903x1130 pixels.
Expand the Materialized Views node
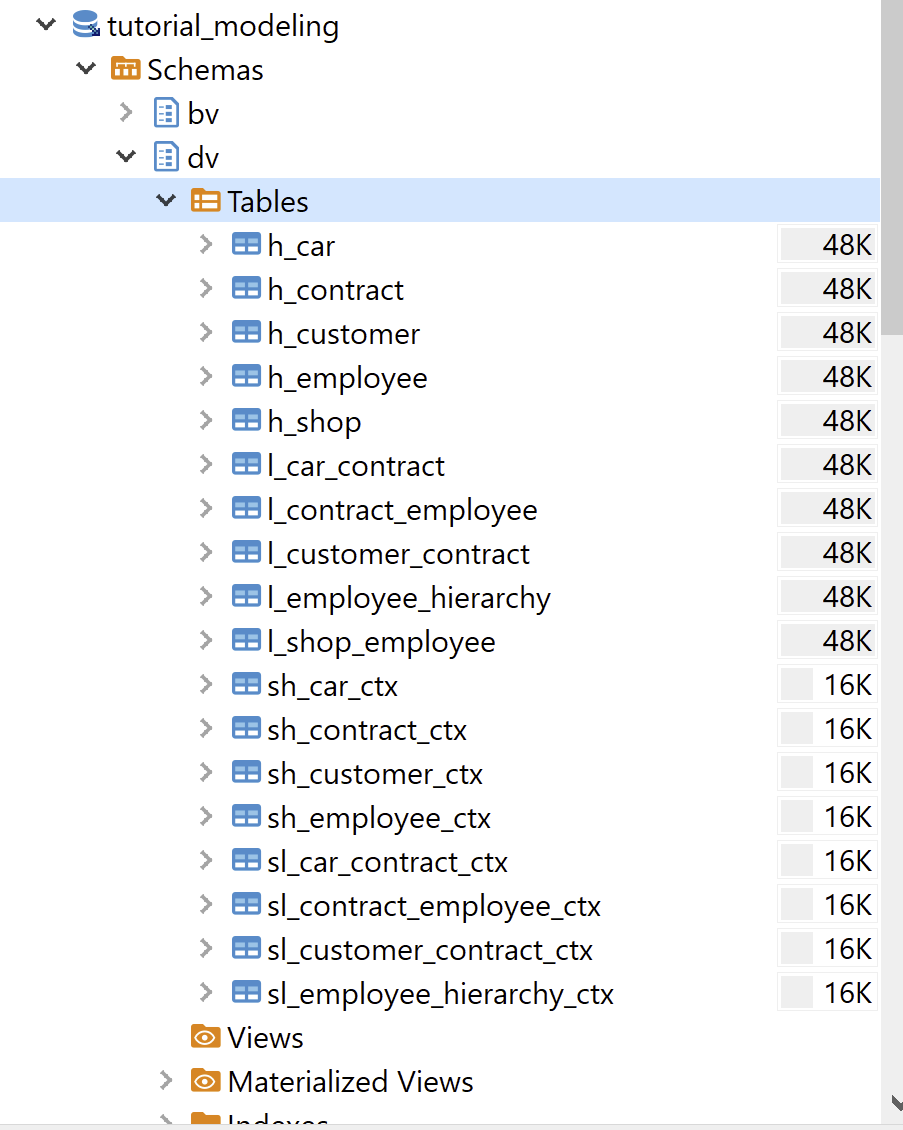[166, 1081]
